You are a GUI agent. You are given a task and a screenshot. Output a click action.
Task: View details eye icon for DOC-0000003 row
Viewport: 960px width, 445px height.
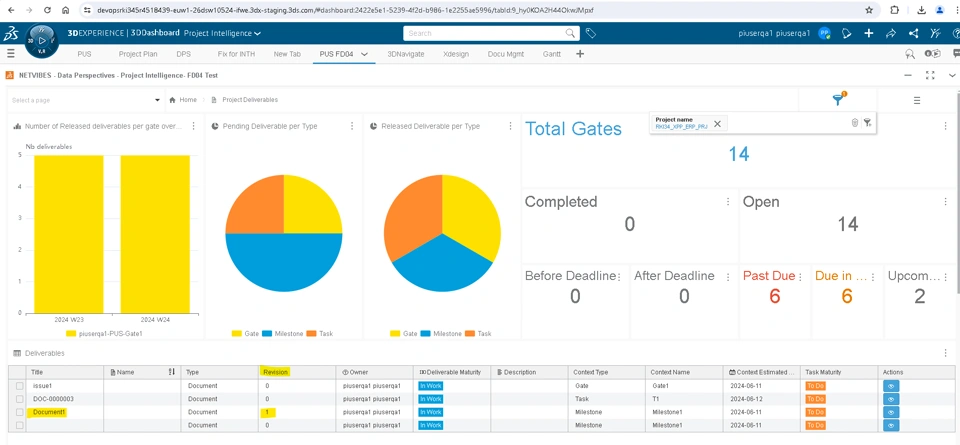[891, 399]
